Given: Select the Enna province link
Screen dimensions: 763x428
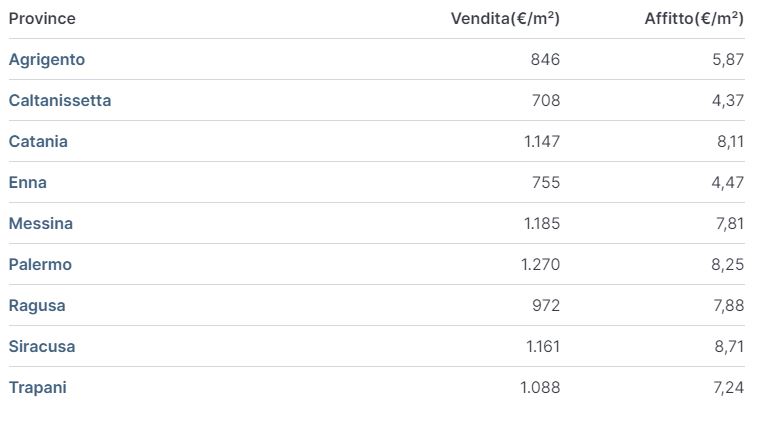Looking at the screenshot, I should (x=28, y=183).
